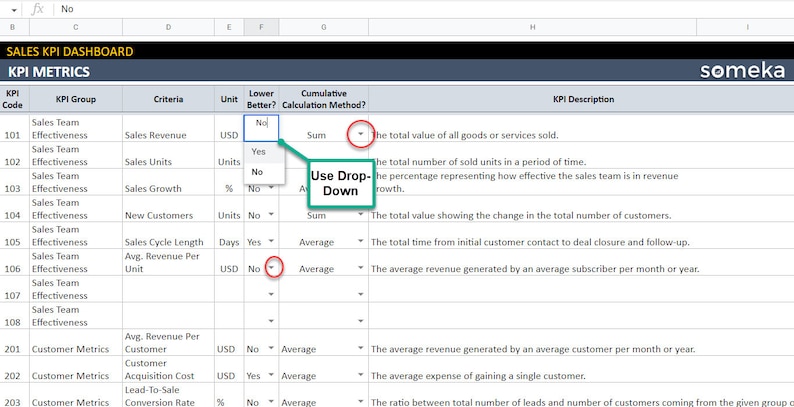This screenshot has height=407, width=794.
Task: Select the Sales Cycle Length cell
Action: click(x=168, y=235)
